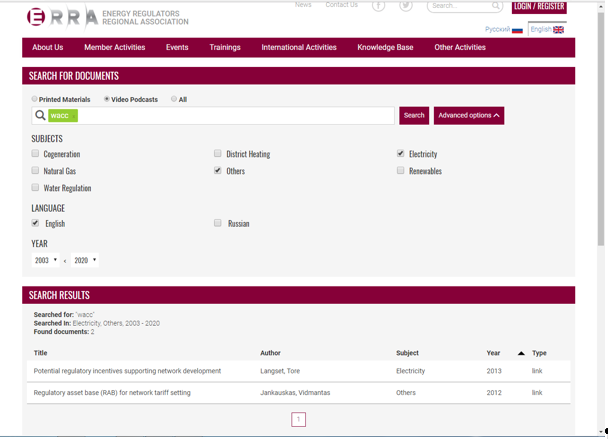608x441 pixels.
Task: Check the Russian language checkbox
Action: [218, 223]
